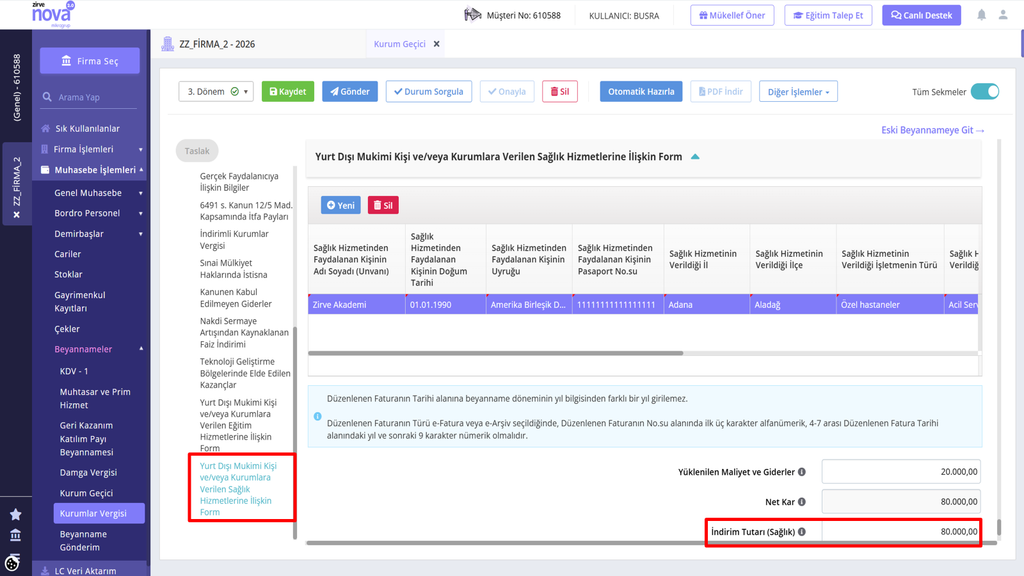Click the Zirve Nova logo

coord(52,14)
